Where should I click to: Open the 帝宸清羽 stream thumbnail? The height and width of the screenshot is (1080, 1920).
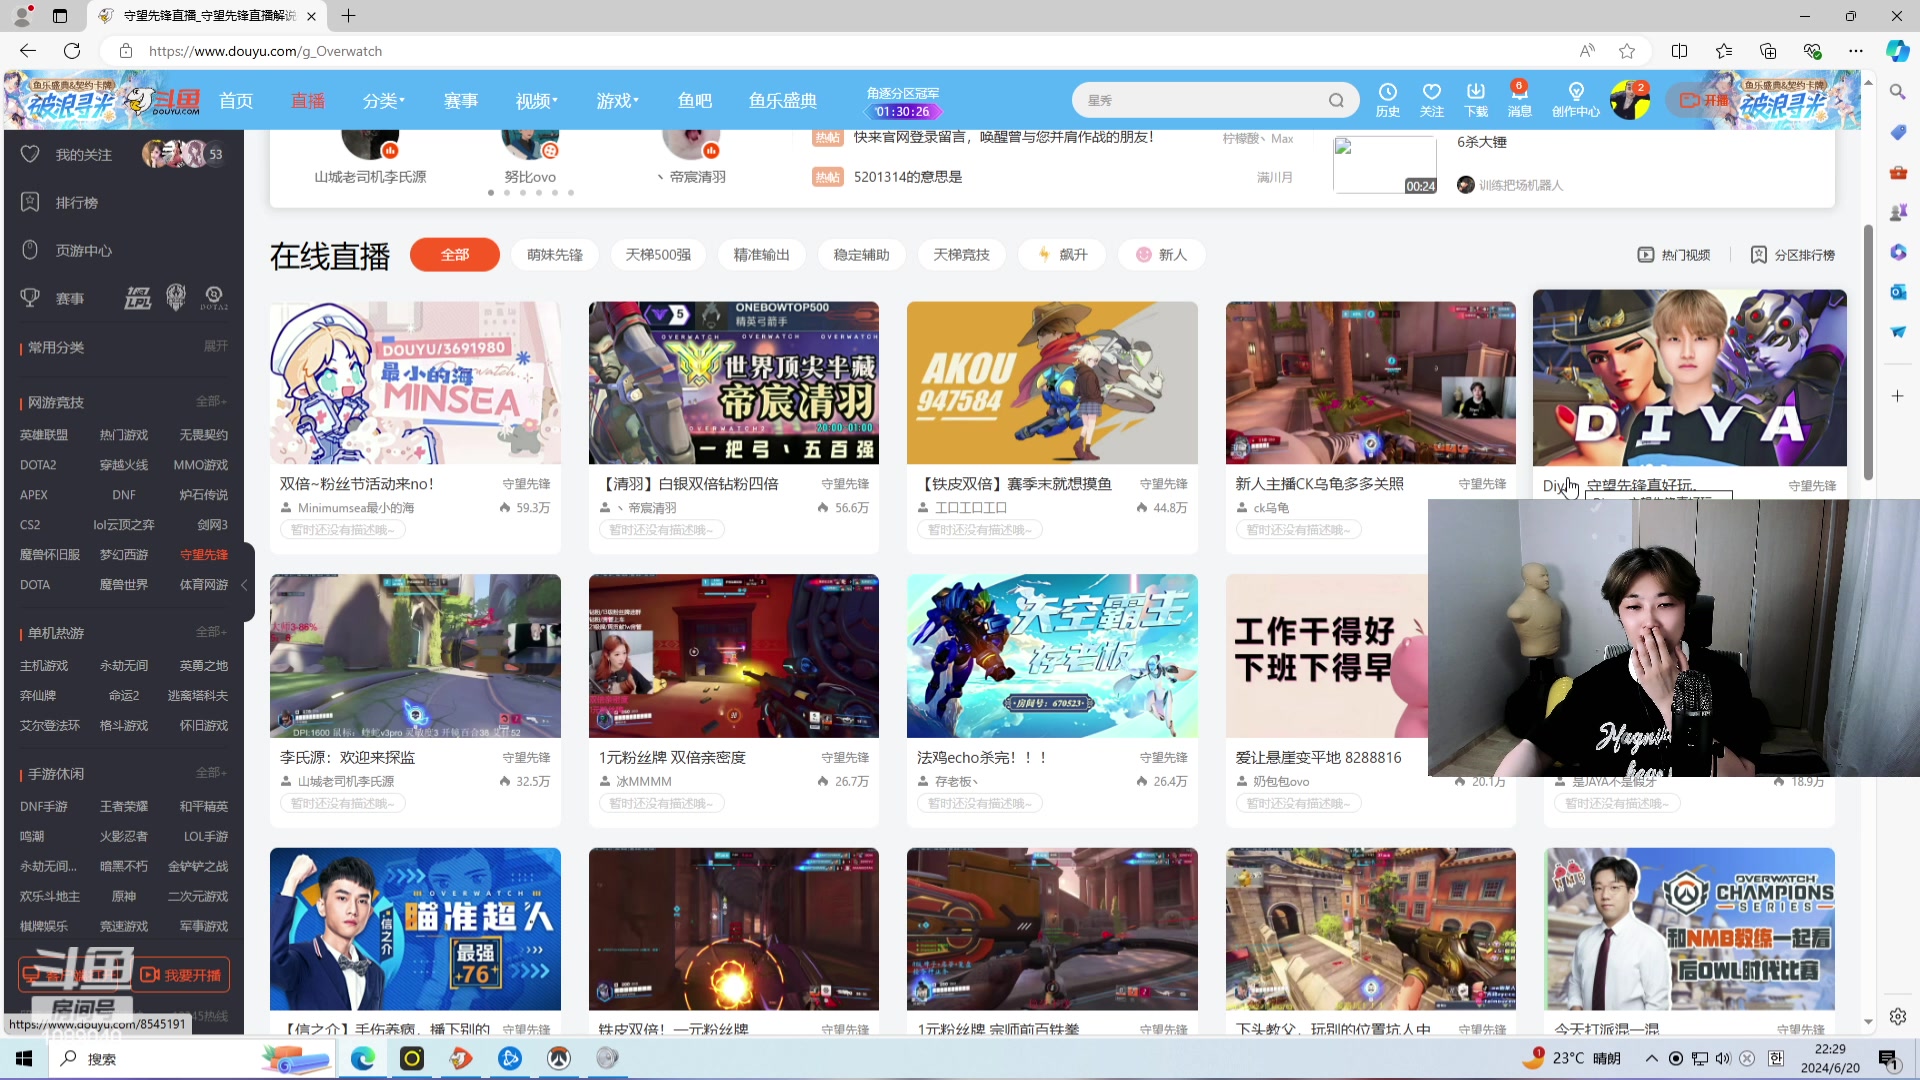click(734, 383)
